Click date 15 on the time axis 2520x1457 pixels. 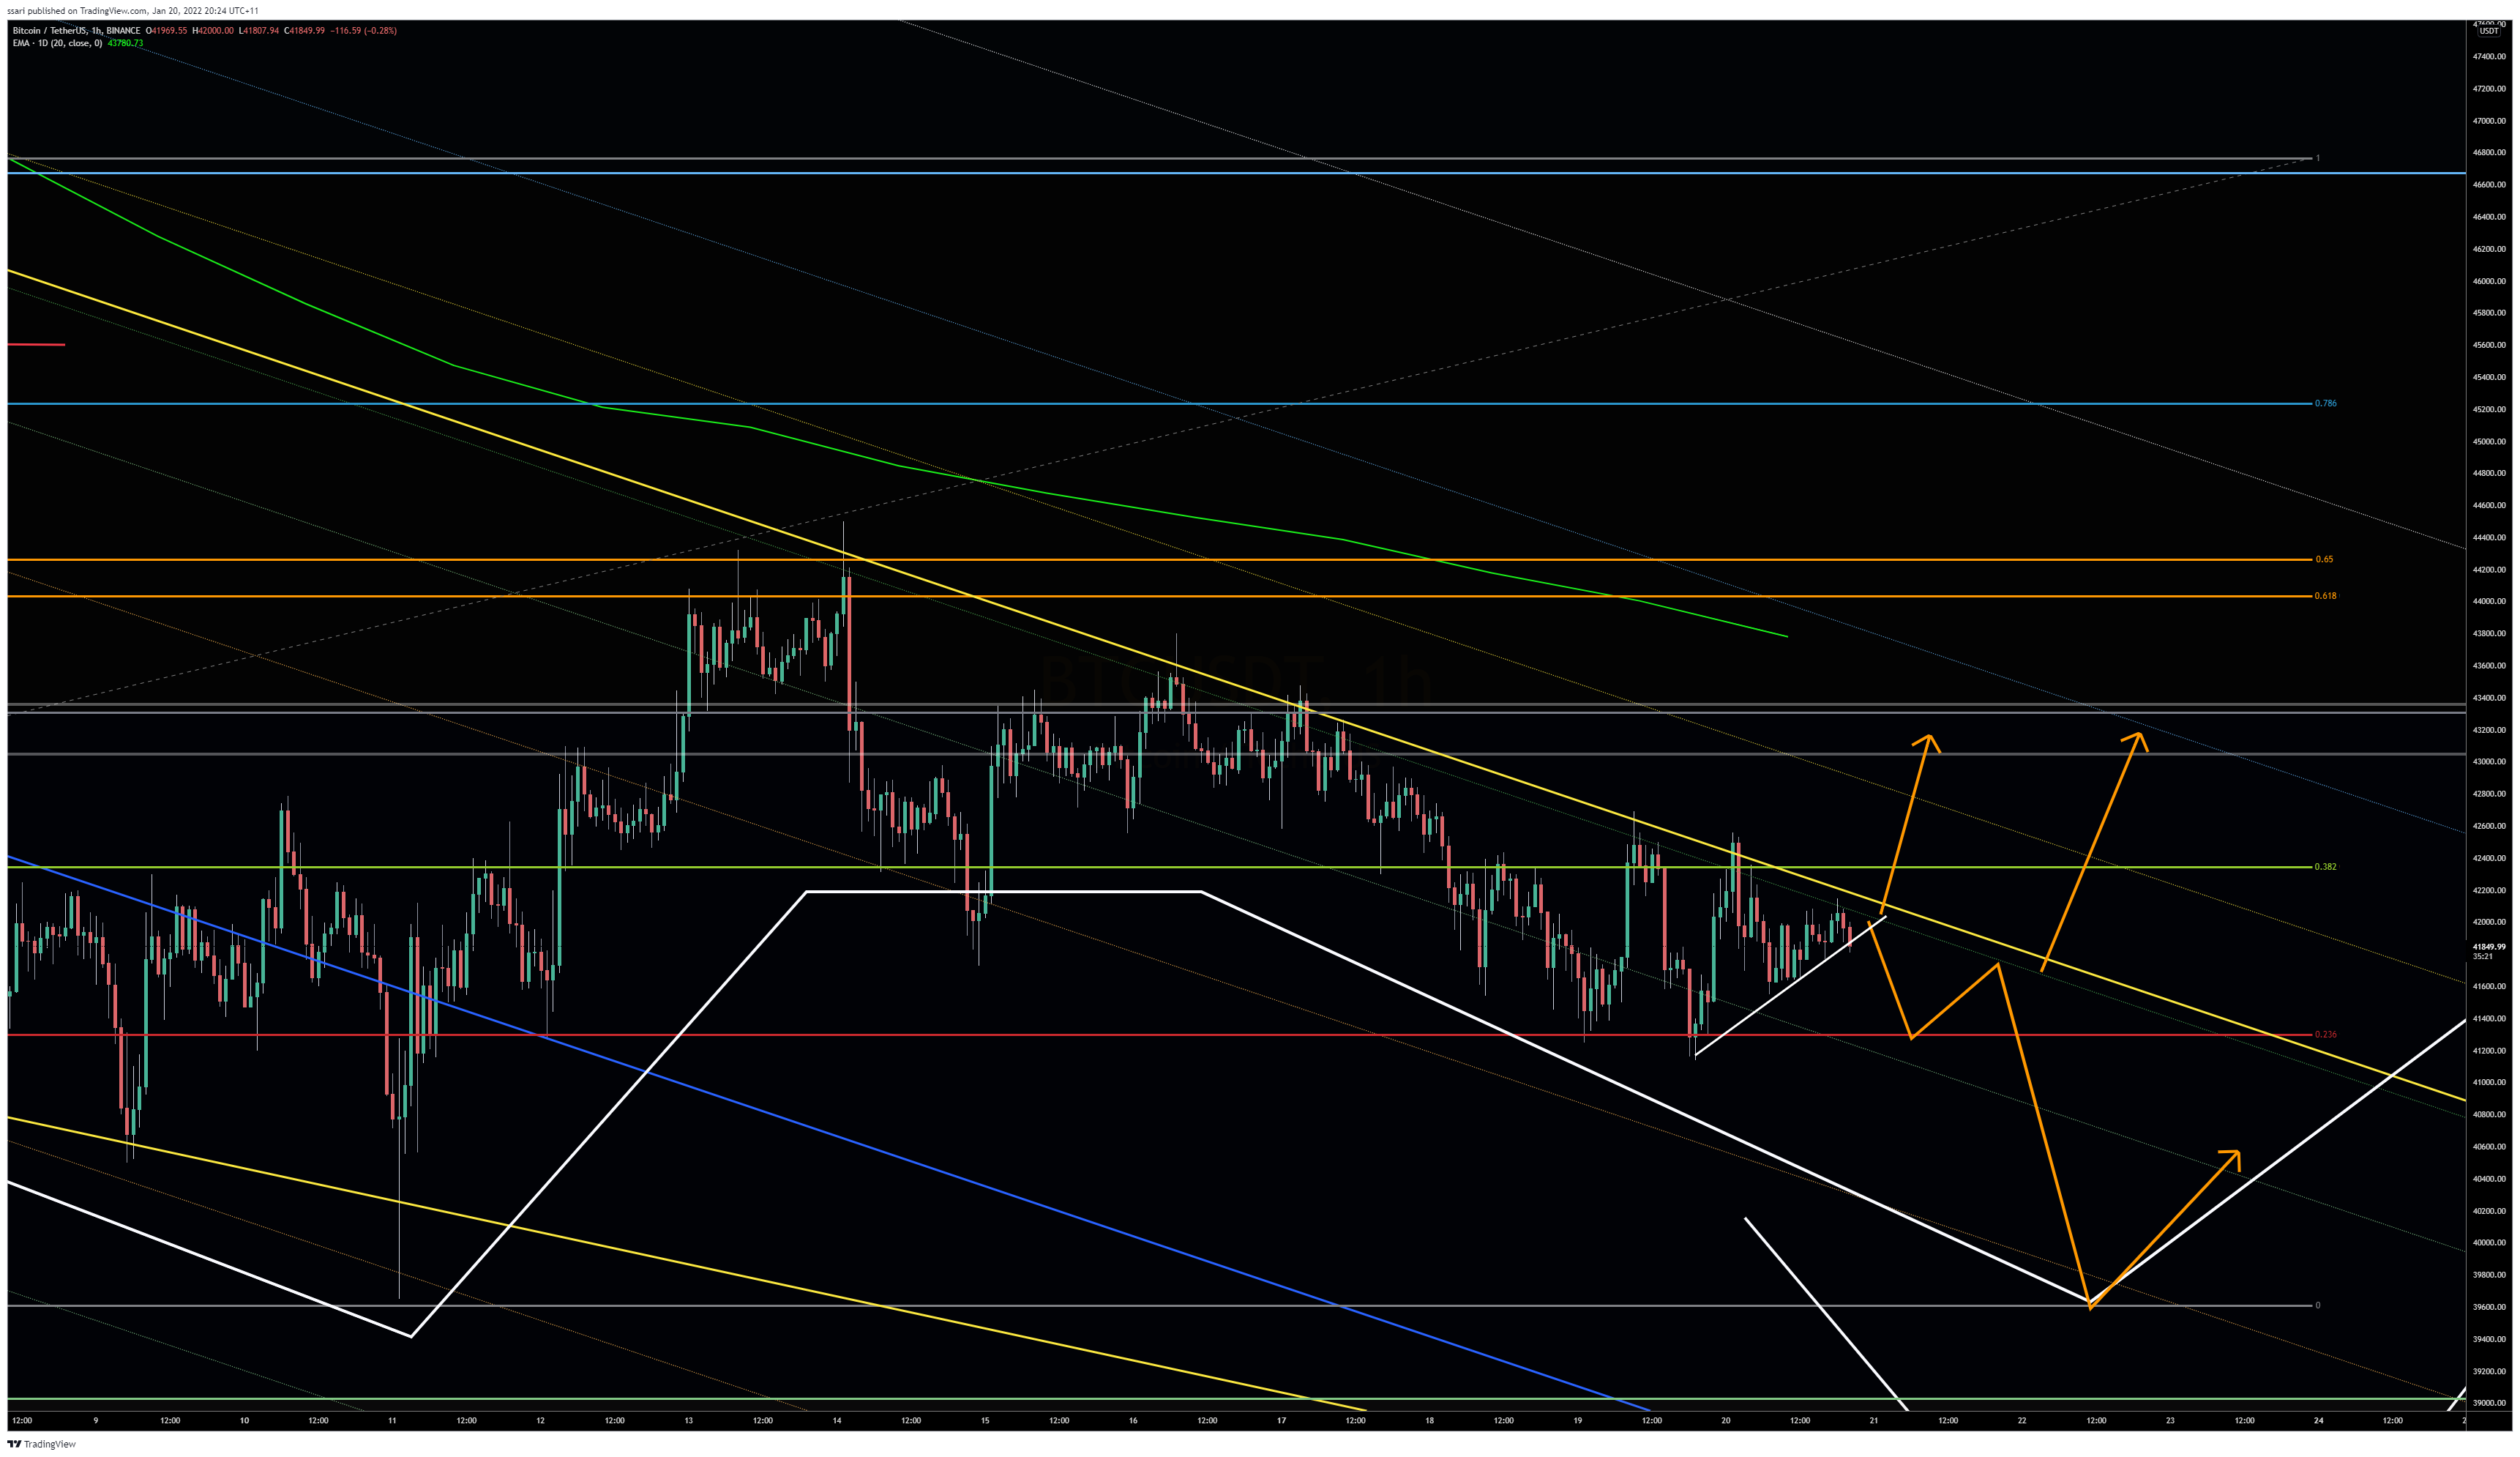click(985, 1420)
